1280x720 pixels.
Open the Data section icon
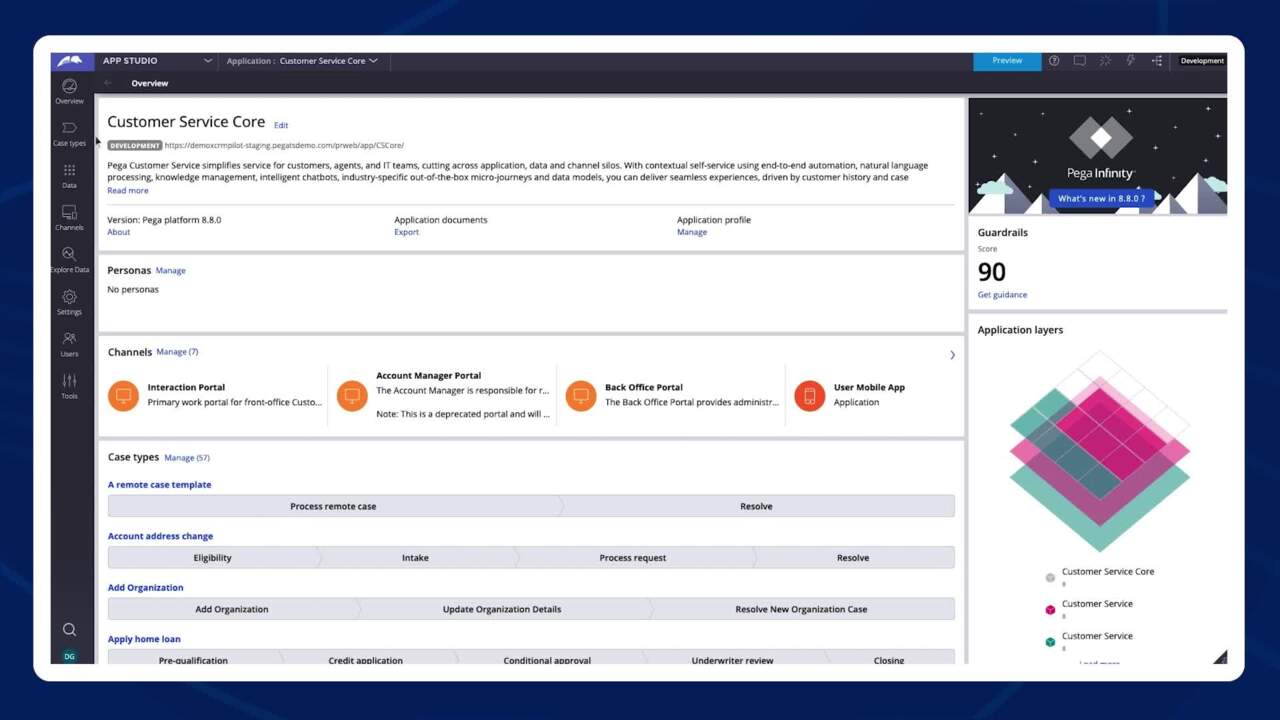click(69, 175)
